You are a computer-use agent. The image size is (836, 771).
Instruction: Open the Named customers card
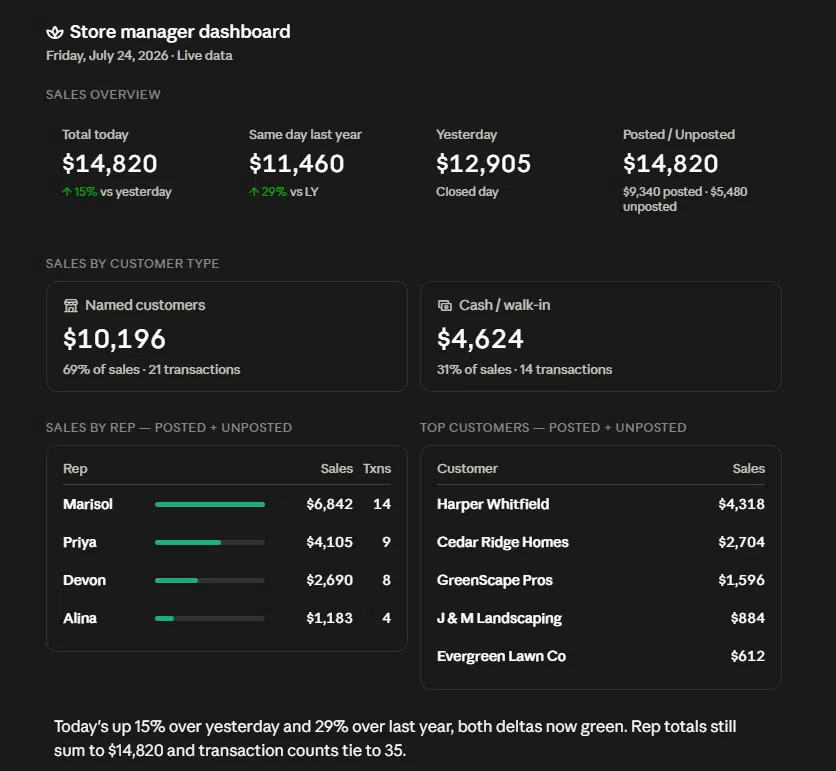point(227,336)
